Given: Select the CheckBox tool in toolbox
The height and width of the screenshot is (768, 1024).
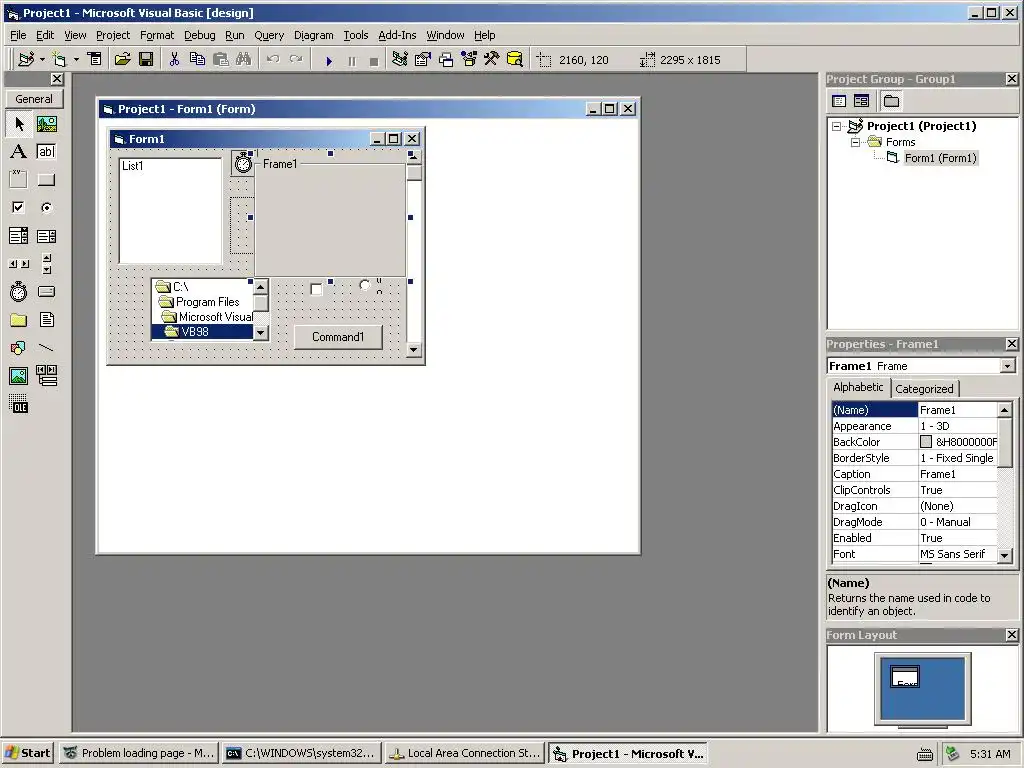Looking at the screenshot, I should [x=19, y=208].
